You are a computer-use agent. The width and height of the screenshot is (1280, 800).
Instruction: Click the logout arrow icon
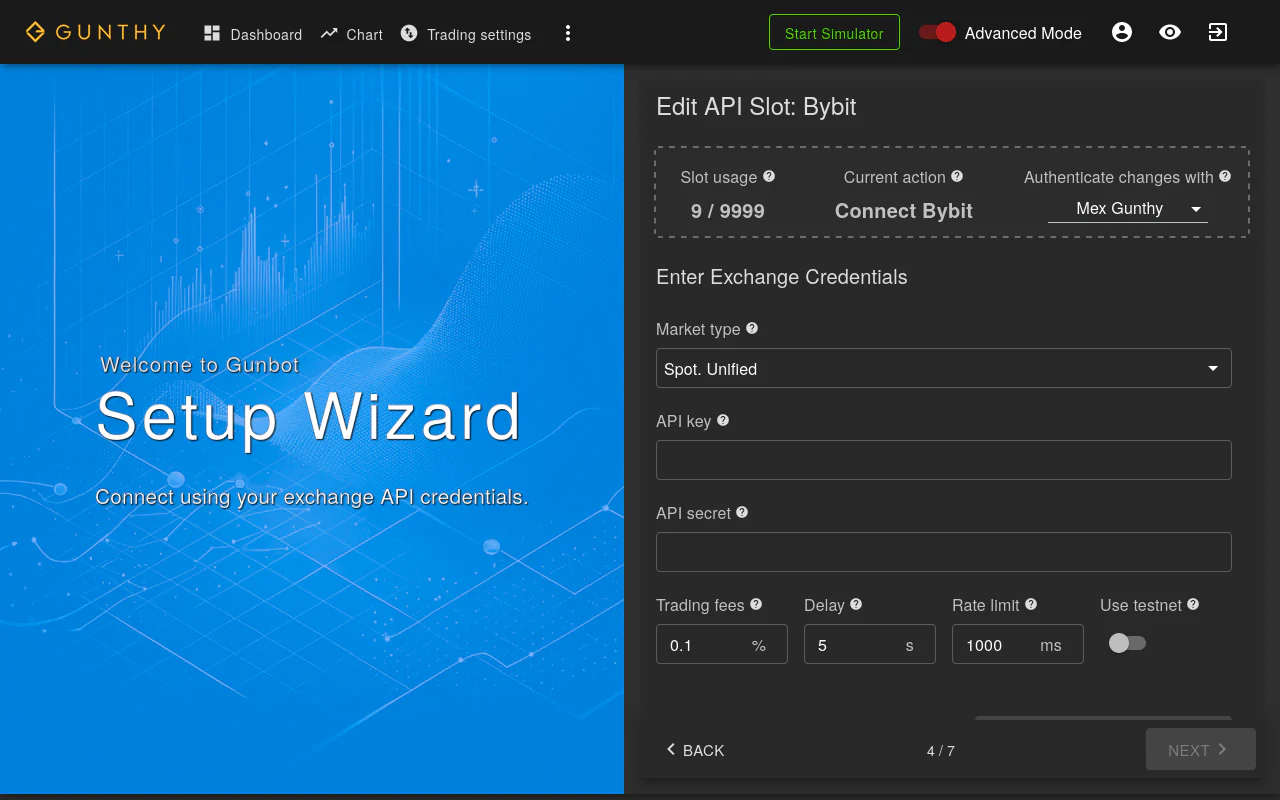(x=1217, y=32)
